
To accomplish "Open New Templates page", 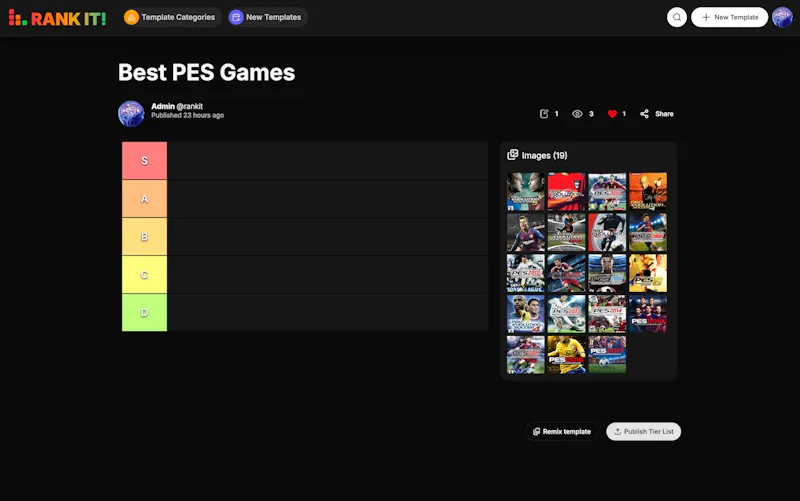I will (x=266, y=17).
